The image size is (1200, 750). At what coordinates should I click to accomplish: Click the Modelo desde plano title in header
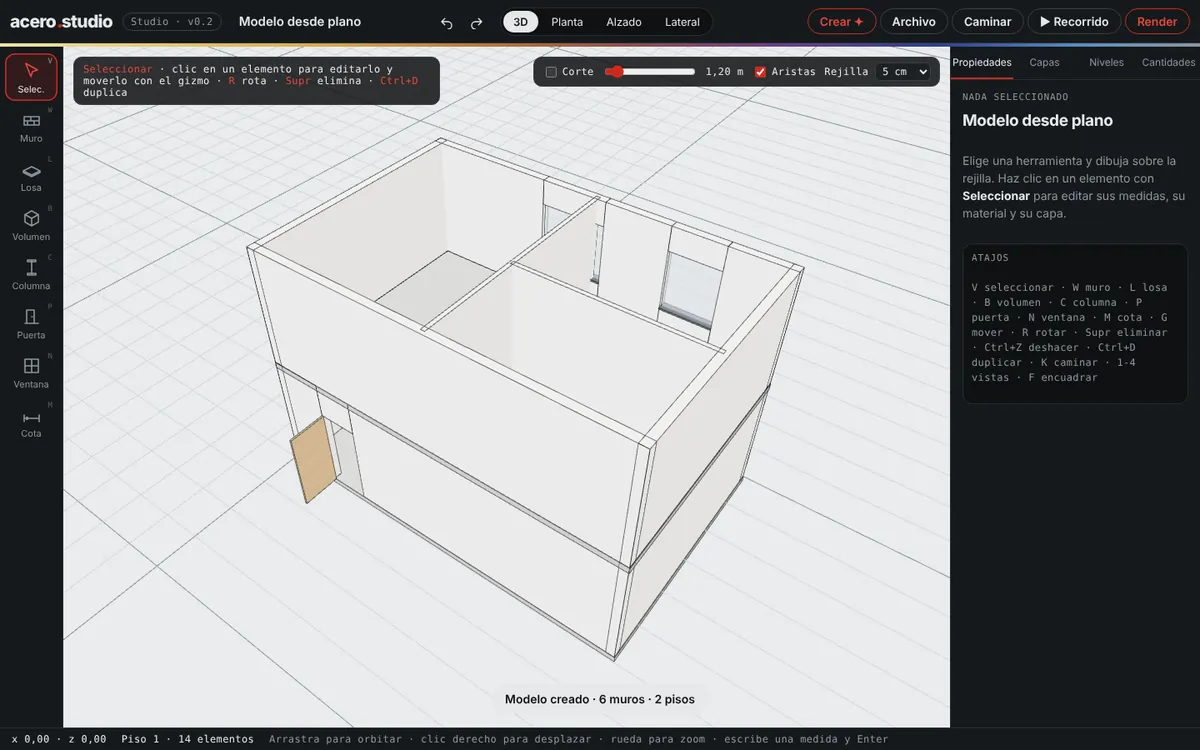coord(300,22)
